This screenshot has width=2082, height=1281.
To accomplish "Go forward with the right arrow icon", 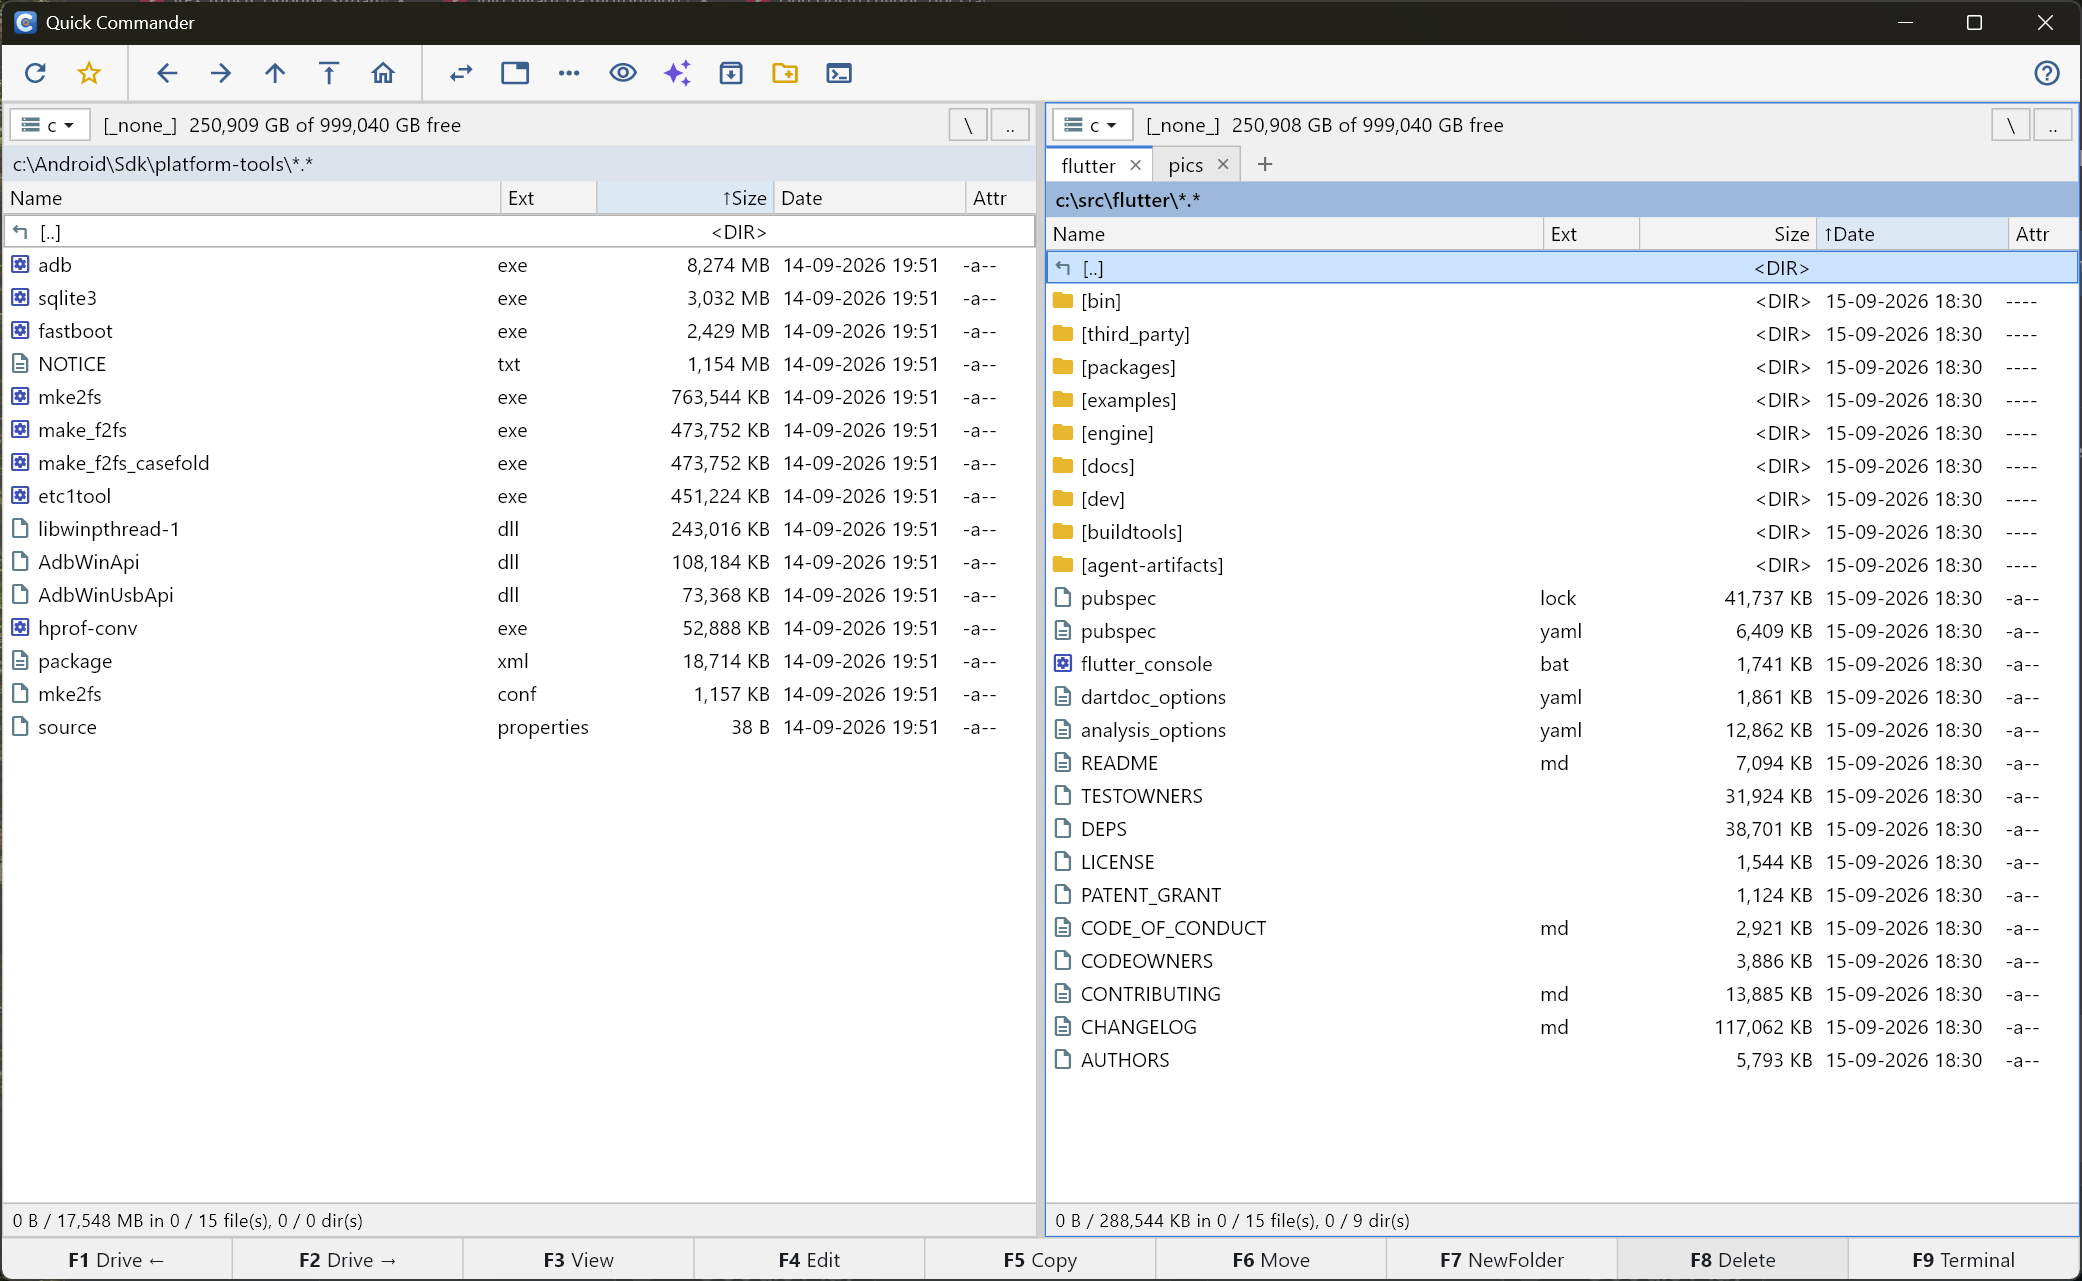I will (221, 73).
